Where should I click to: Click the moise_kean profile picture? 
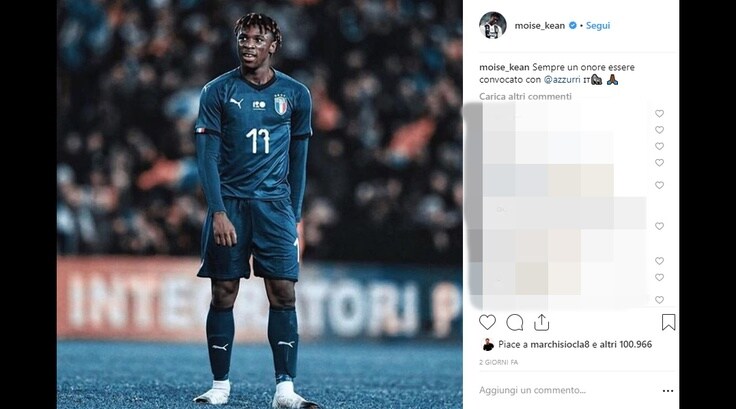[492, 25]
